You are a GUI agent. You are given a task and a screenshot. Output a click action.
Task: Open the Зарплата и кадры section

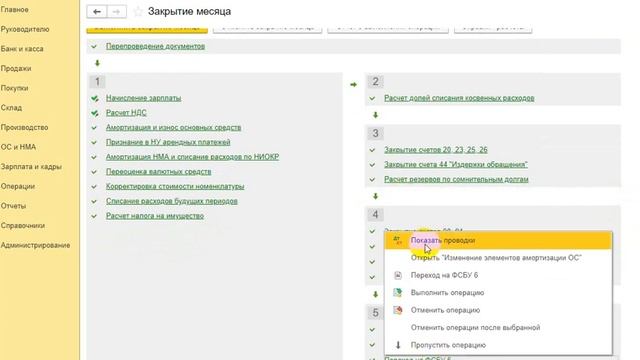point(31,167)
